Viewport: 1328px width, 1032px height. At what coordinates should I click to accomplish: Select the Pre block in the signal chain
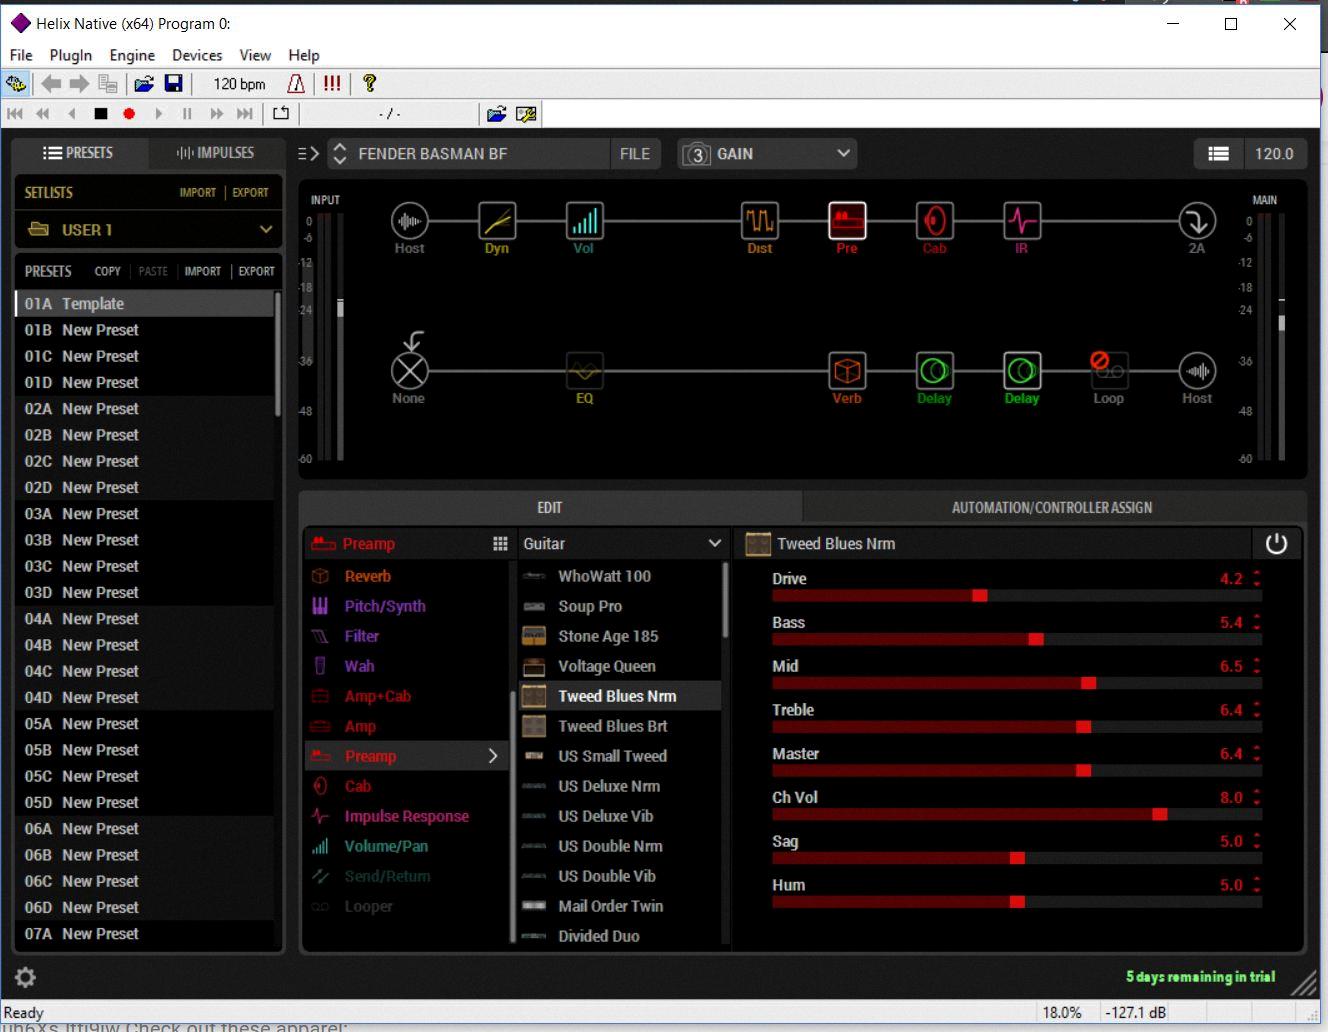[x=846, y=222]
